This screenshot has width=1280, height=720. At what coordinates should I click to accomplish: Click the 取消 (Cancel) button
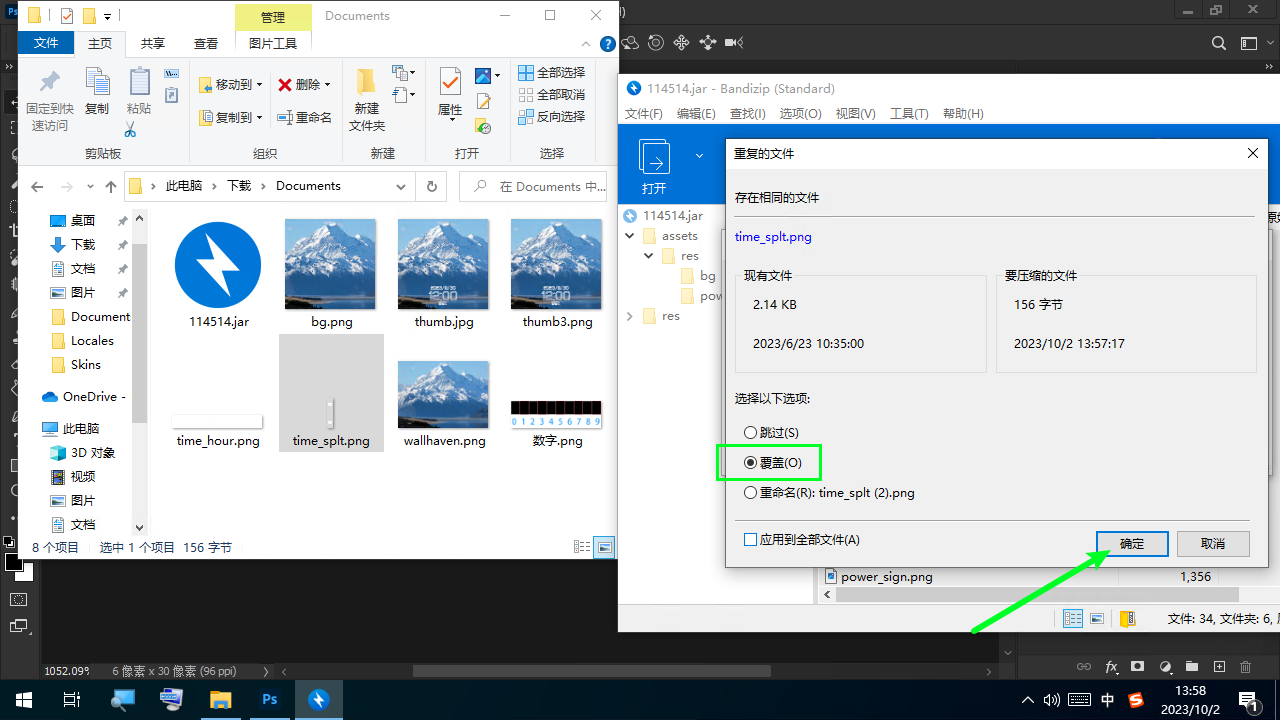coord(1213,544)
